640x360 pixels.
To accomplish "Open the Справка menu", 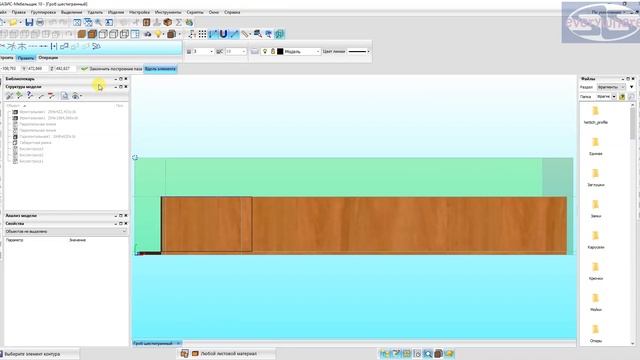I will [232, 12].
